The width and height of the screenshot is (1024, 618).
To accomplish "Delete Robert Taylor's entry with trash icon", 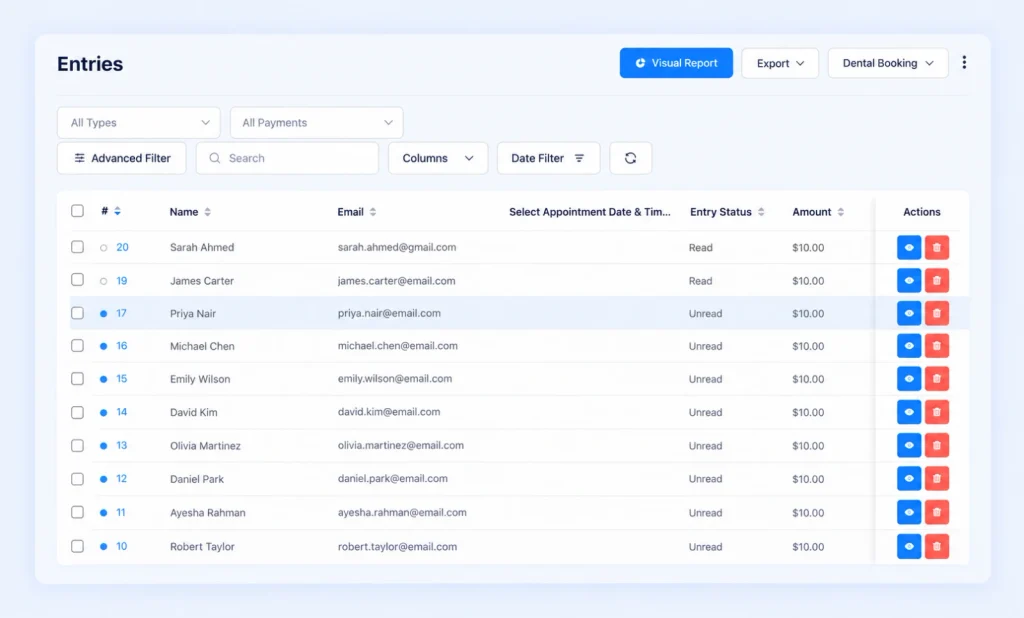I will pos(936,546).
